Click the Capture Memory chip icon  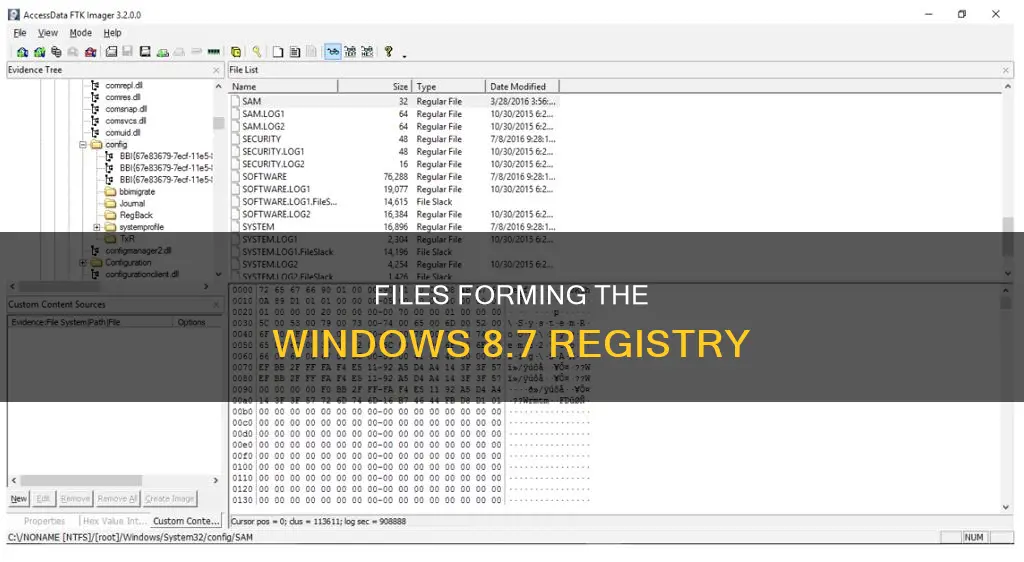[x=214, y=52]
